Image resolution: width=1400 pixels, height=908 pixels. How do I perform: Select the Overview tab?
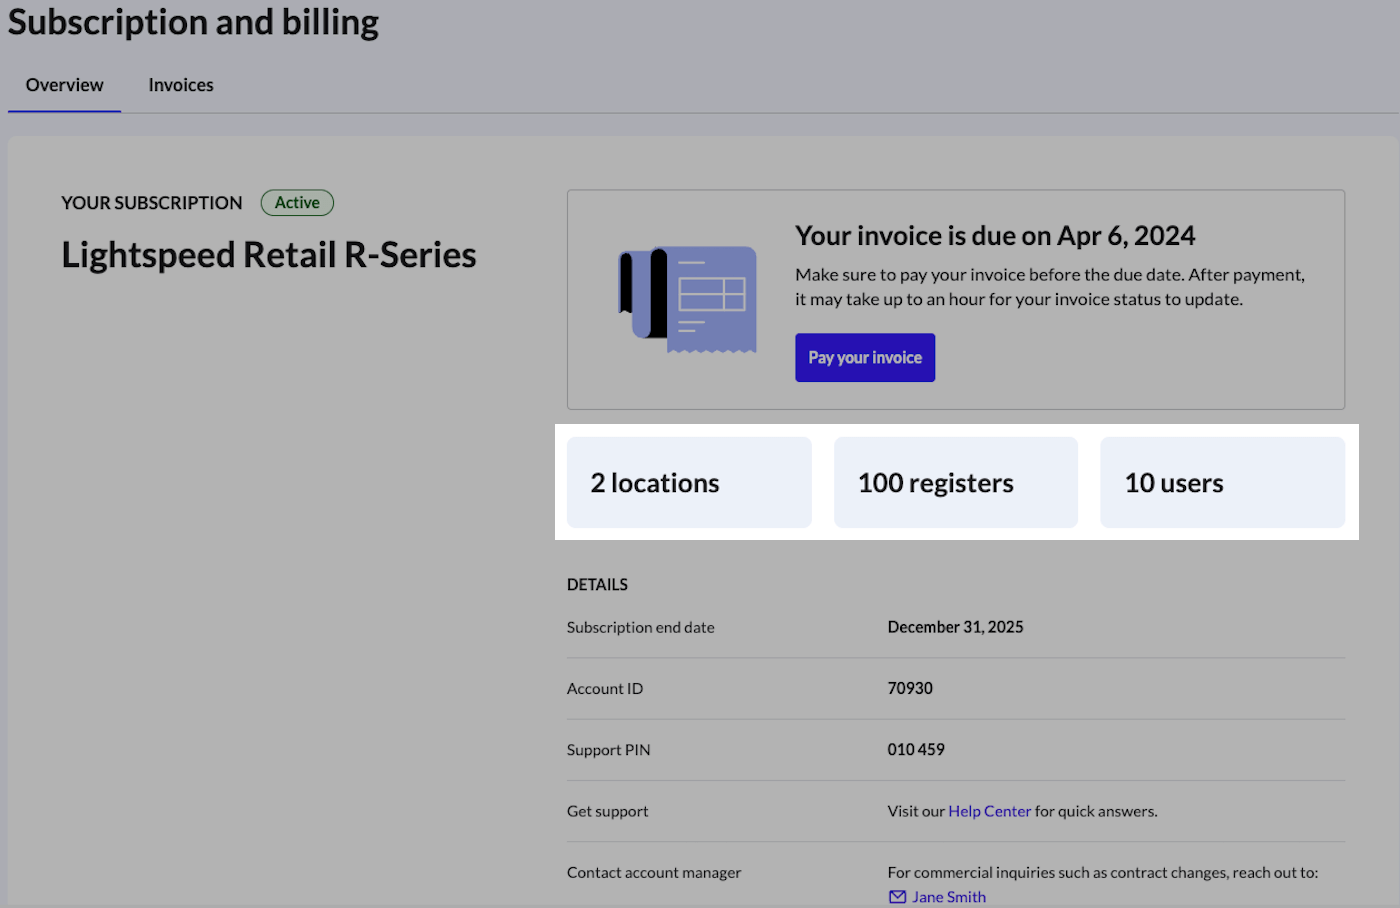tap(65, 85)
